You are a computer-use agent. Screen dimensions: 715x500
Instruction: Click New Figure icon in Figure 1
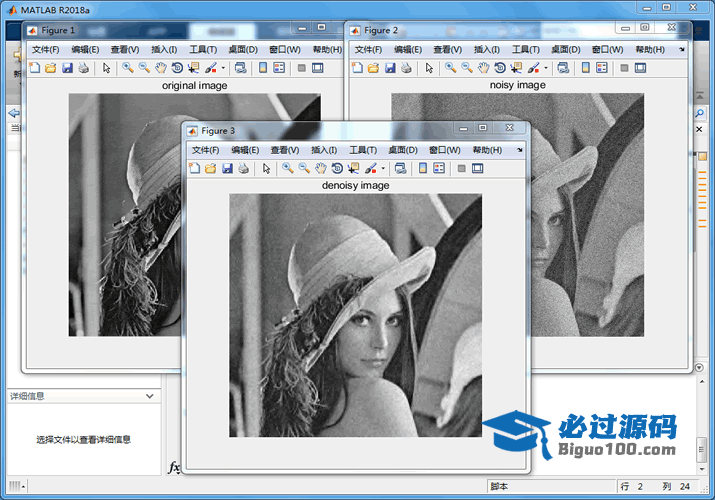pos(35,68)
